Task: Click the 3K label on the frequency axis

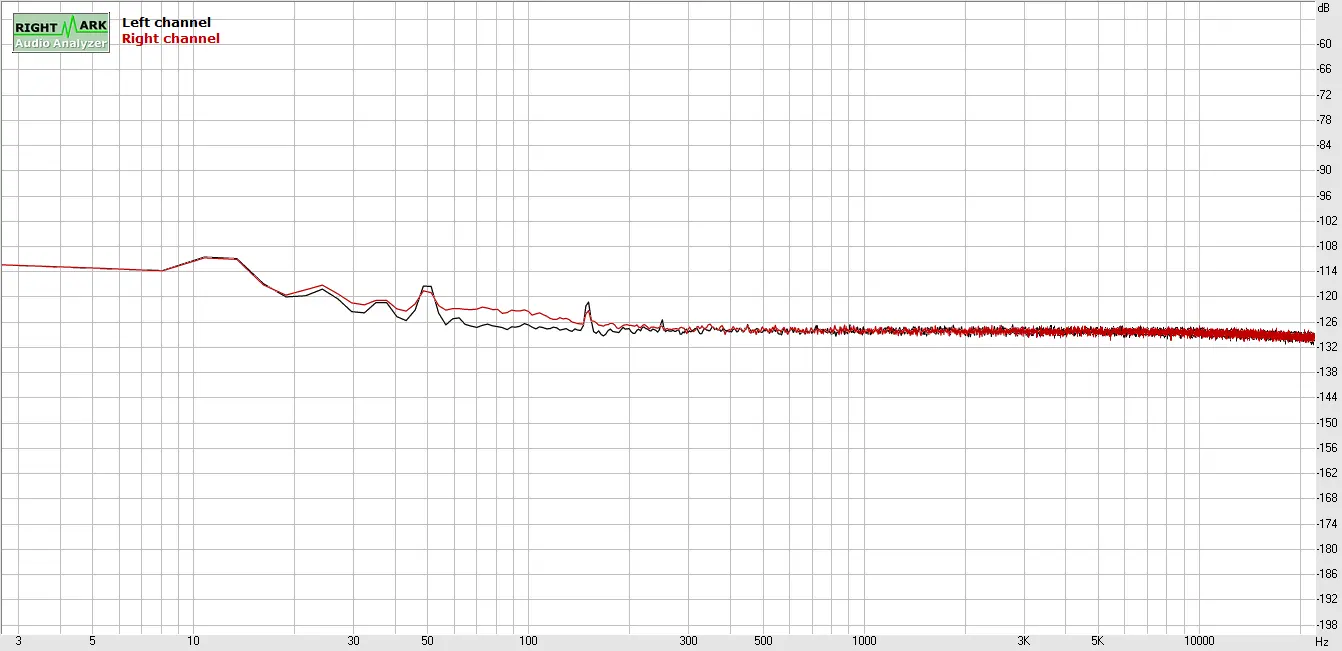Action: [x=1024, y=640]
